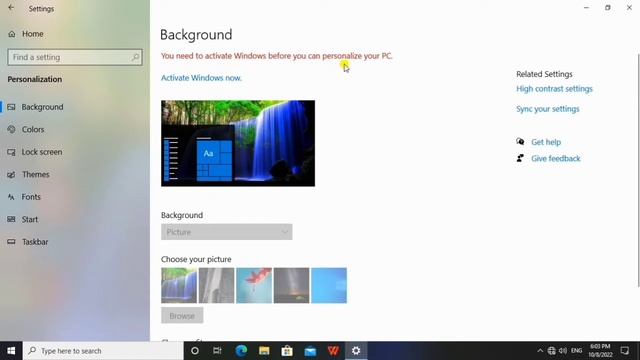Click the Settings window vertical scrollbar
The width and height of the screenshot is (640, 360).
(x=638, y=171)
